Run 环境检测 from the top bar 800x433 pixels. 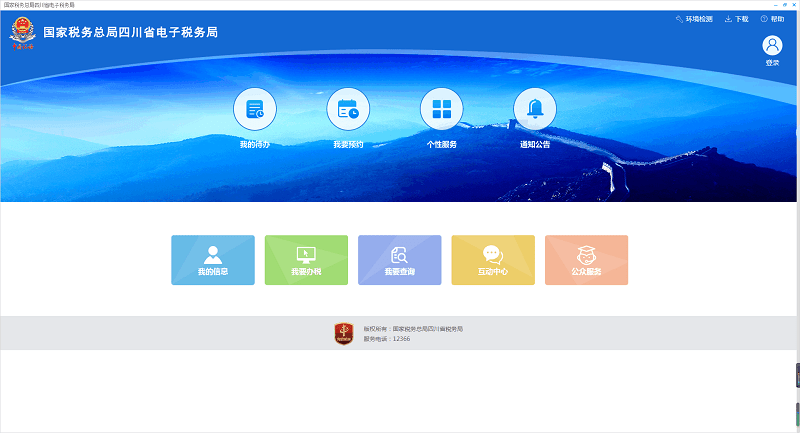[x=694, y=19]
